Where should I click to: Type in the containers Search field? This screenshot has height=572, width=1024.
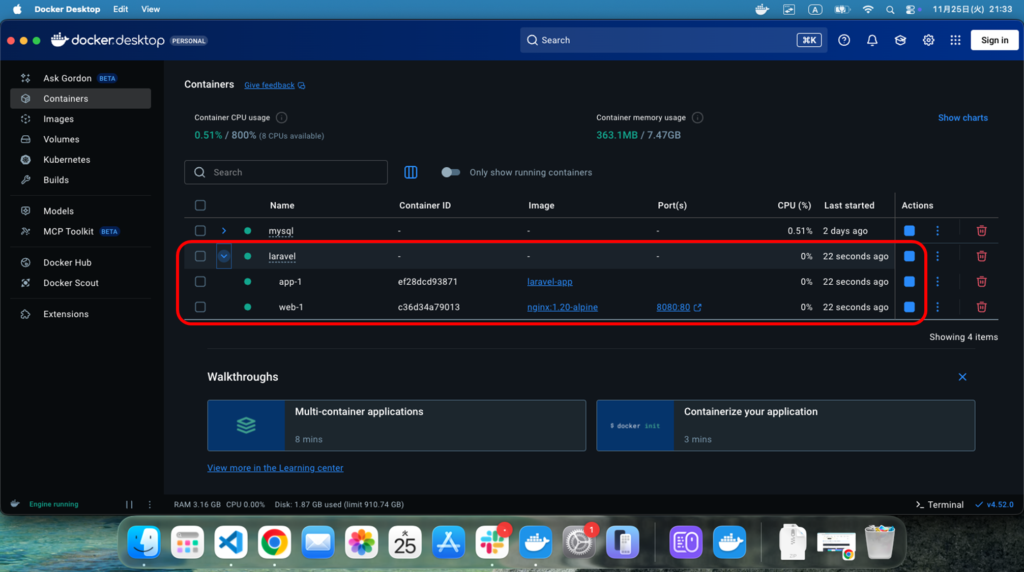[x=295, y=172]
